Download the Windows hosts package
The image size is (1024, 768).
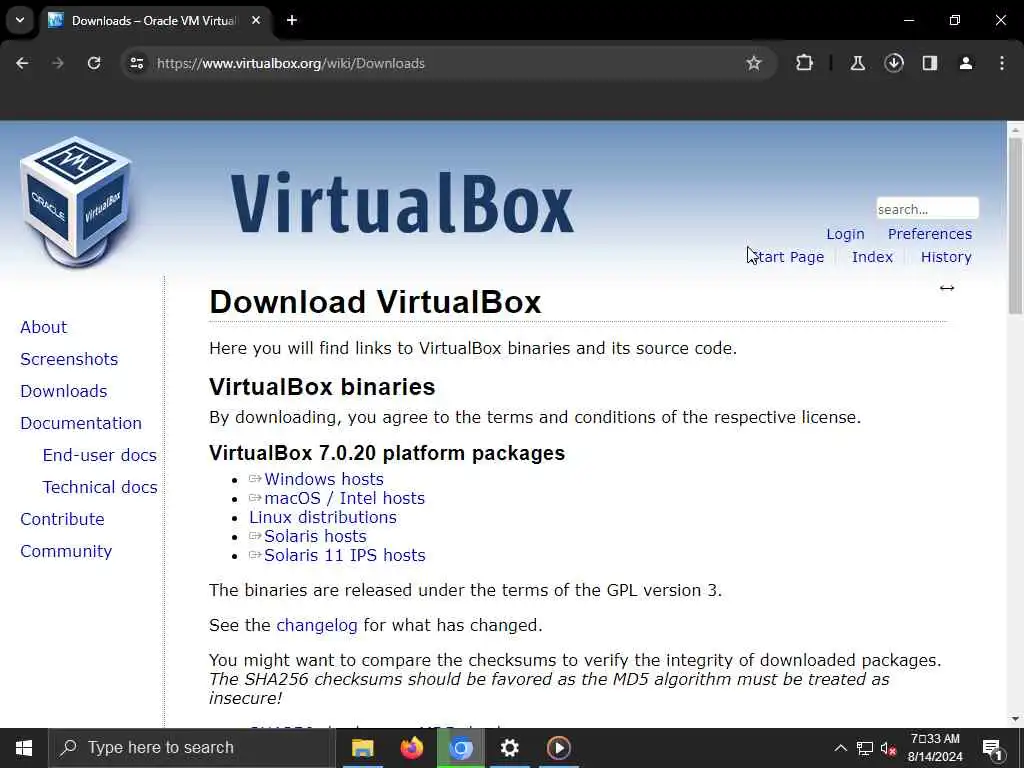click(x=324, y=479)
